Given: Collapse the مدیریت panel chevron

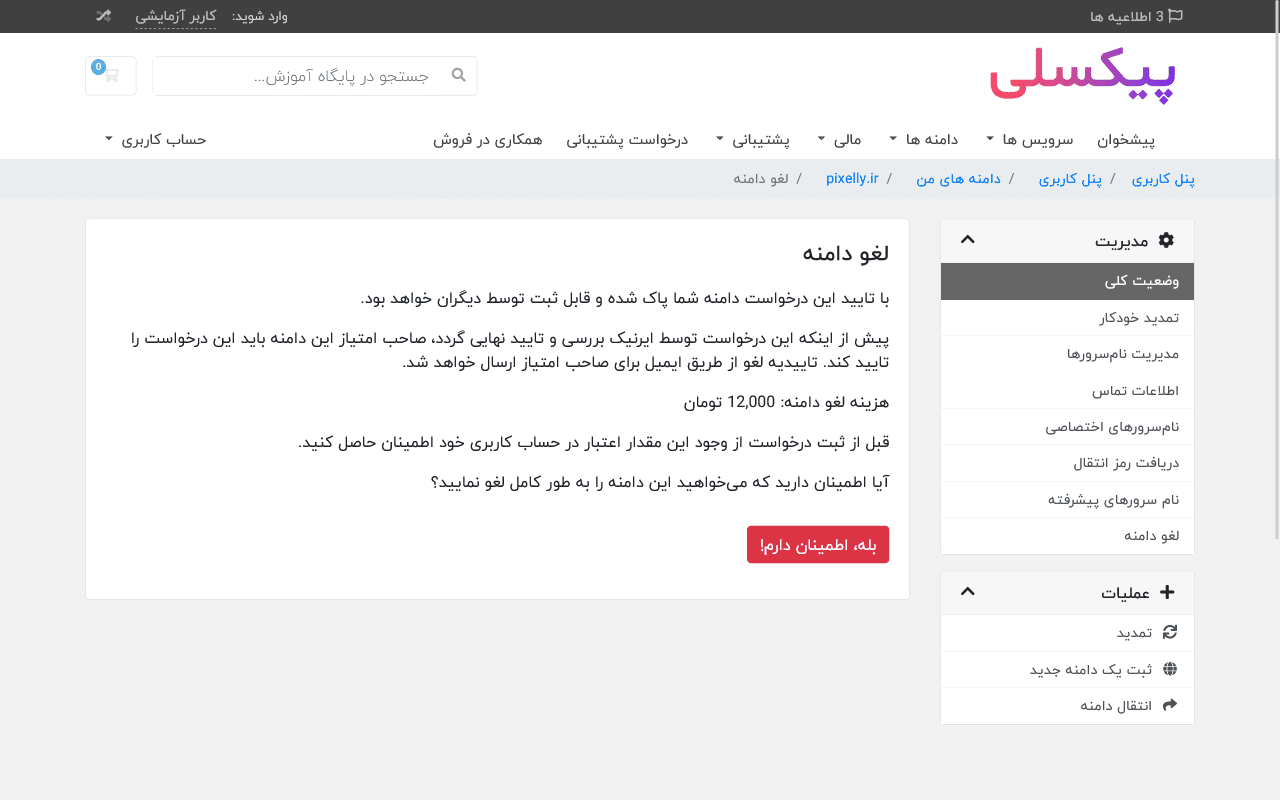Looking at the screenshot, I should (967, 240).
